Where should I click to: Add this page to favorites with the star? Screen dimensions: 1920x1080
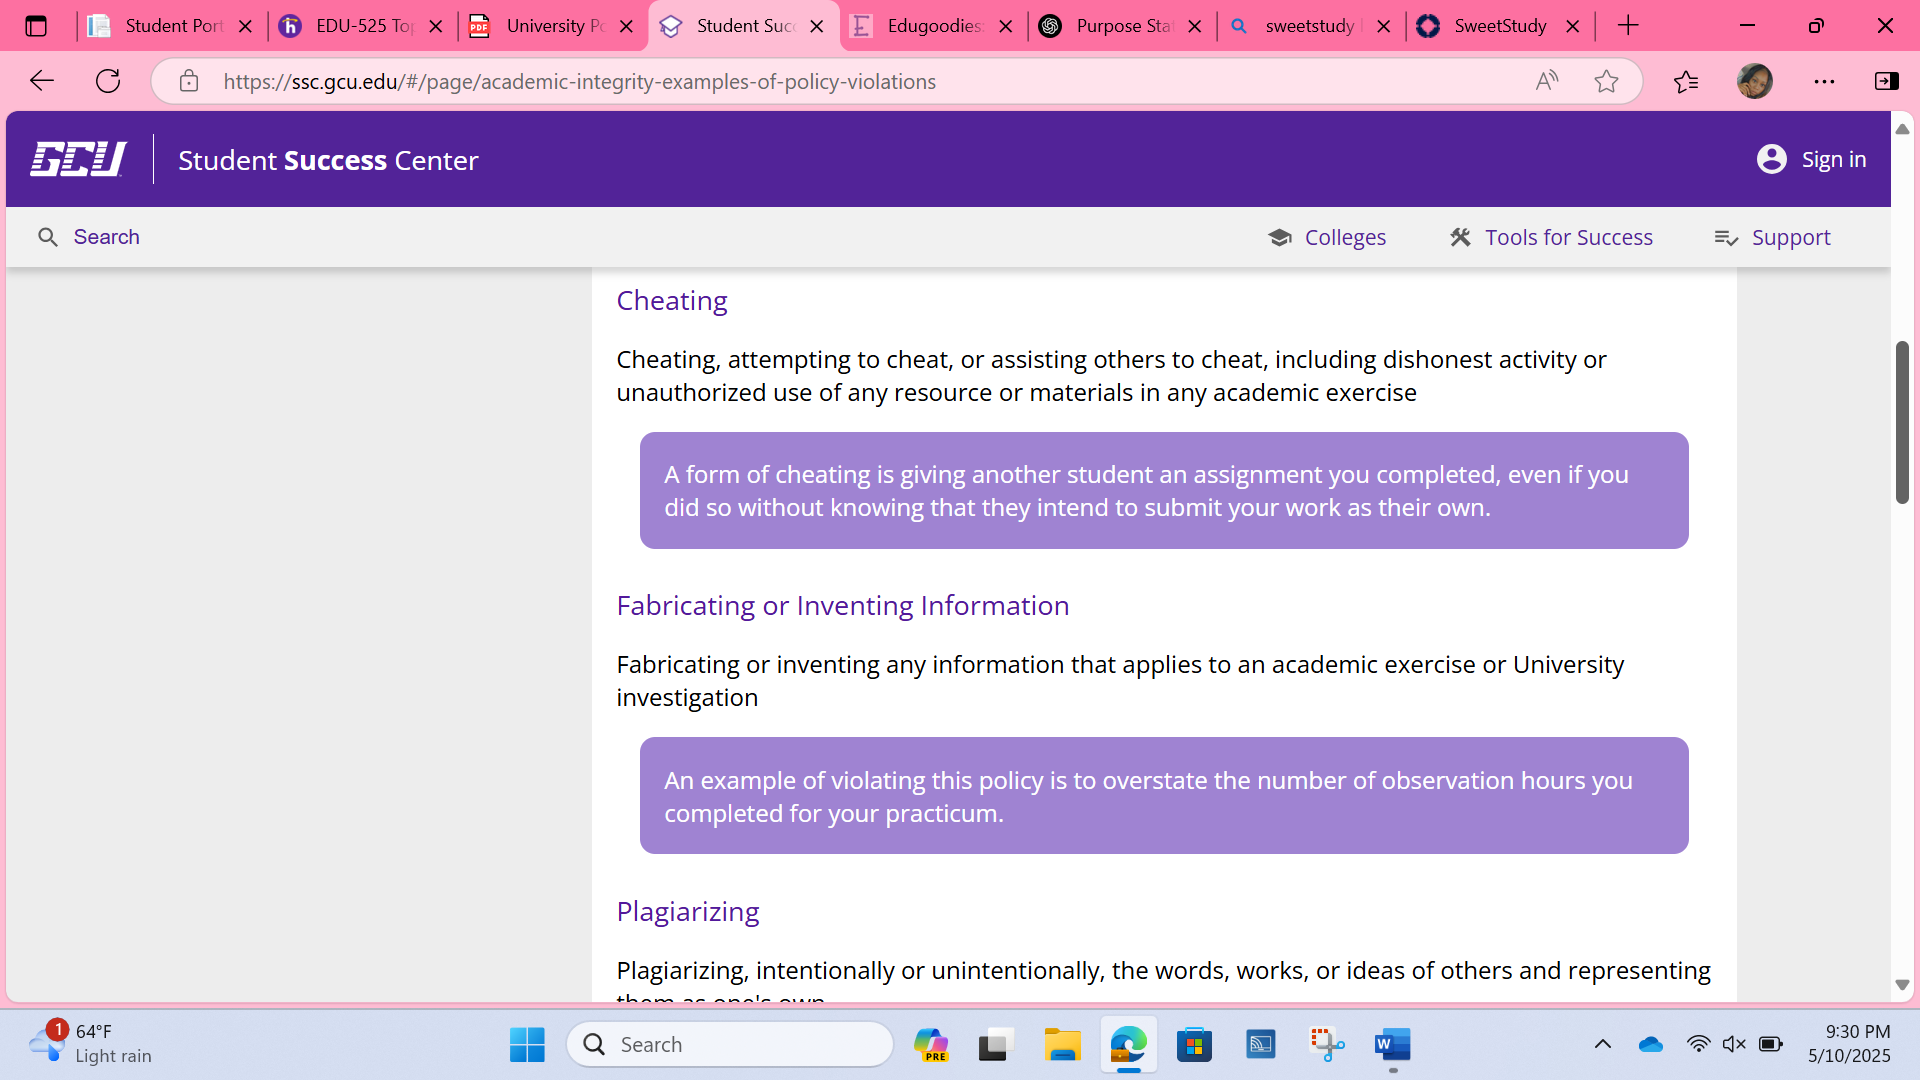coord(1606,81)
